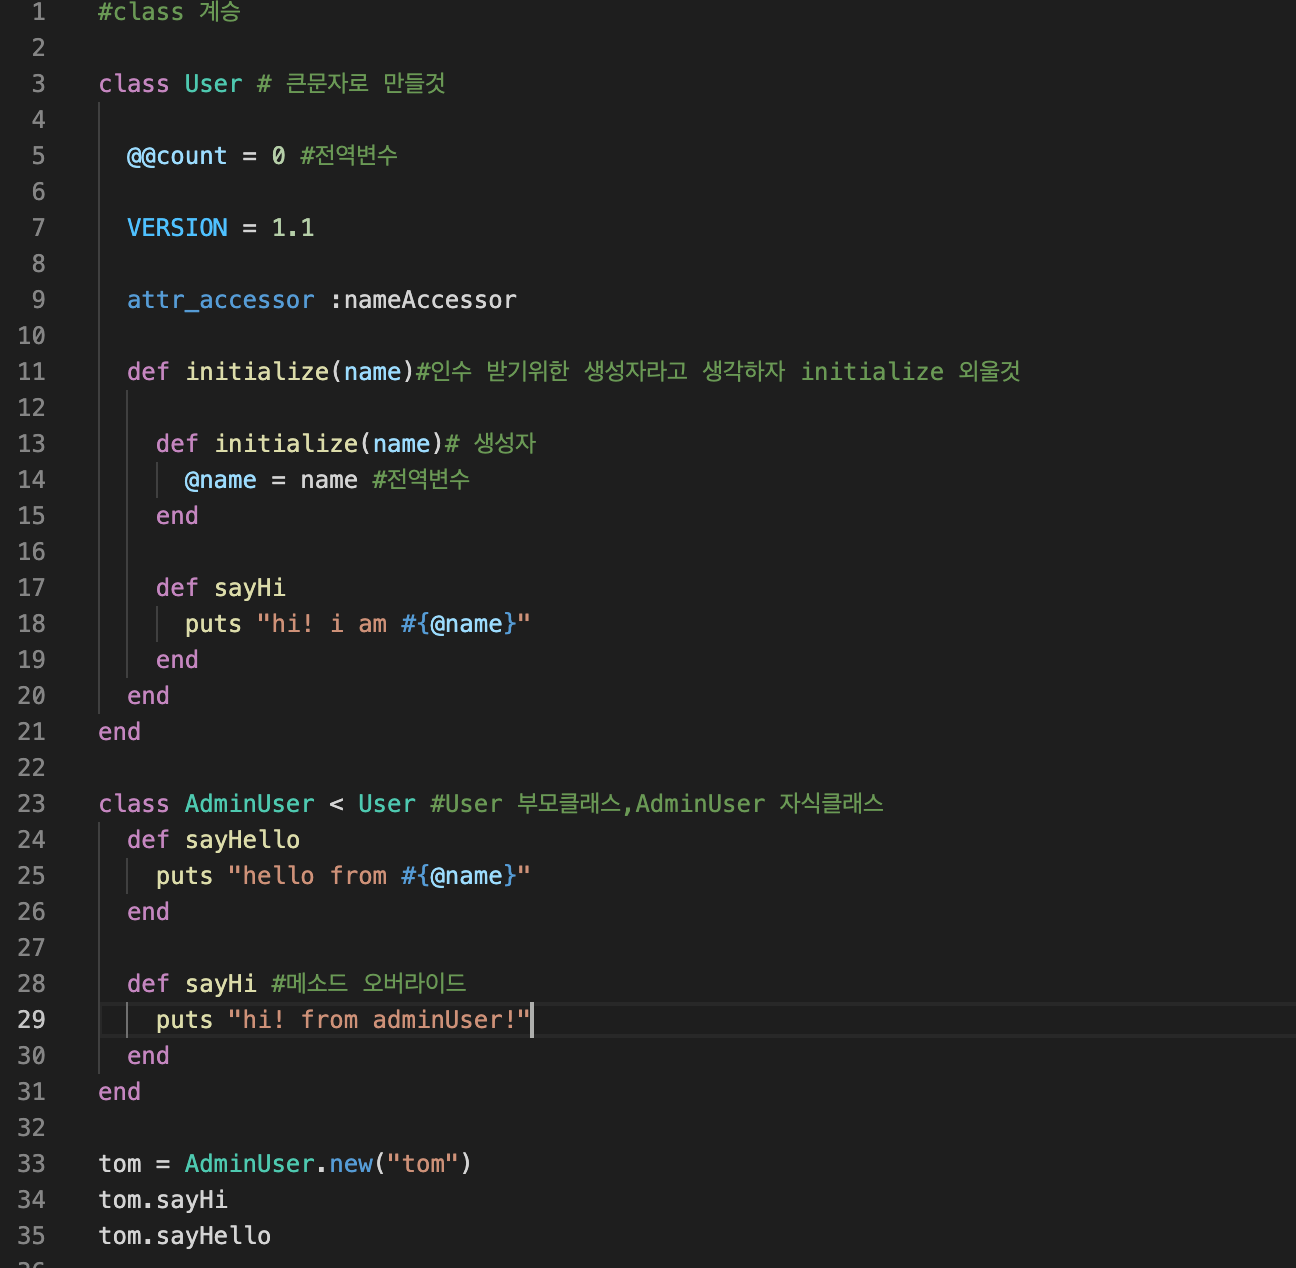Viewport: 1296px width, 1268px height.
Task: Click the "sayHello" call on line 35
Action: click(x=213, y=1236)
